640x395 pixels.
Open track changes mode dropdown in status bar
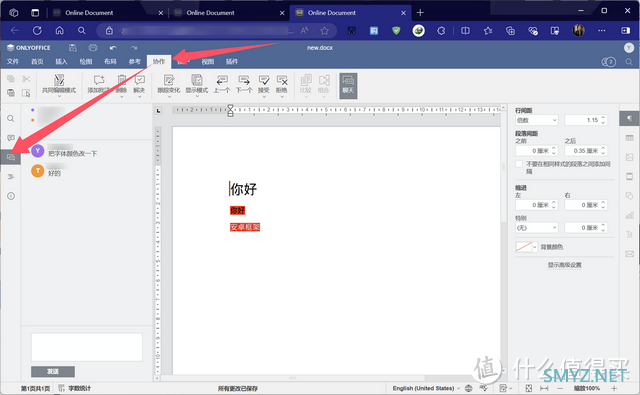[506, 388]
